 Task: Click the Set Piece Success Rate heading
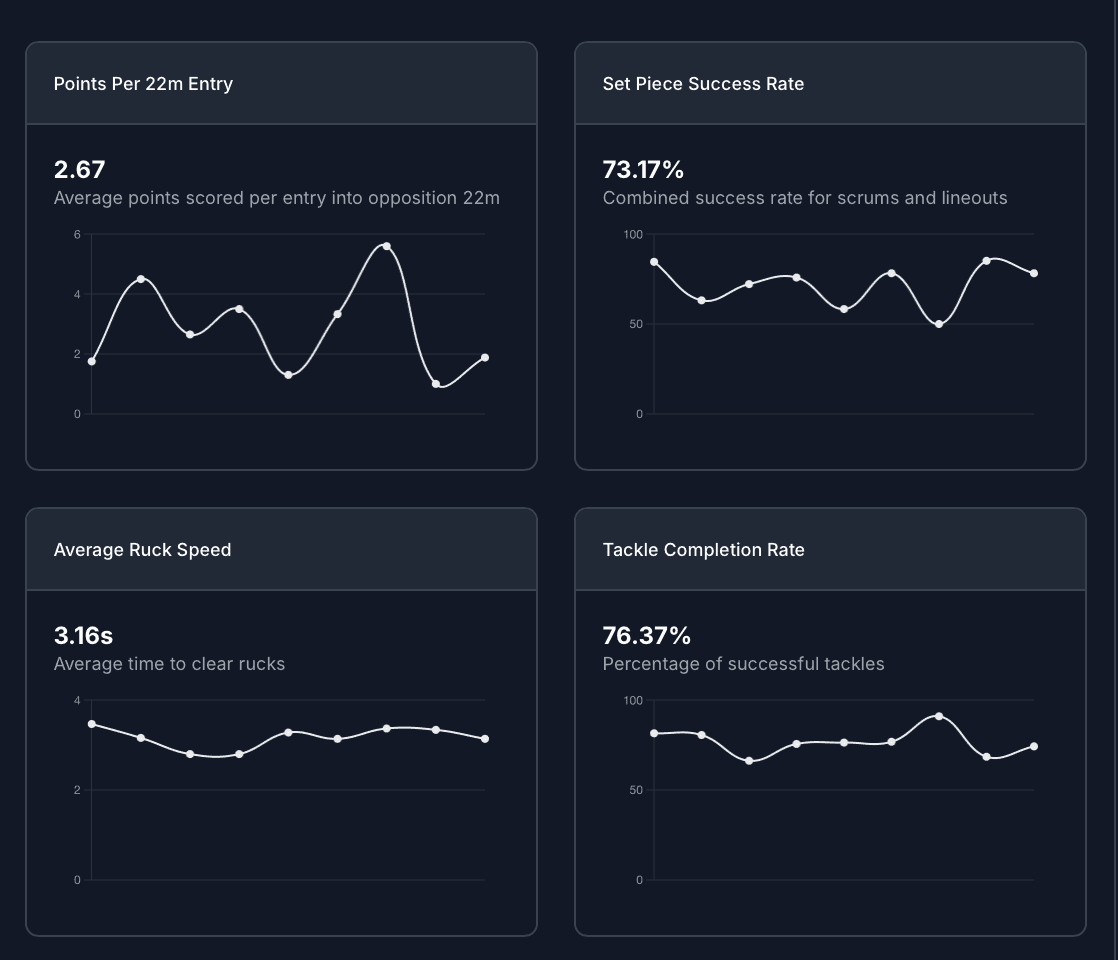pos(703,84)
